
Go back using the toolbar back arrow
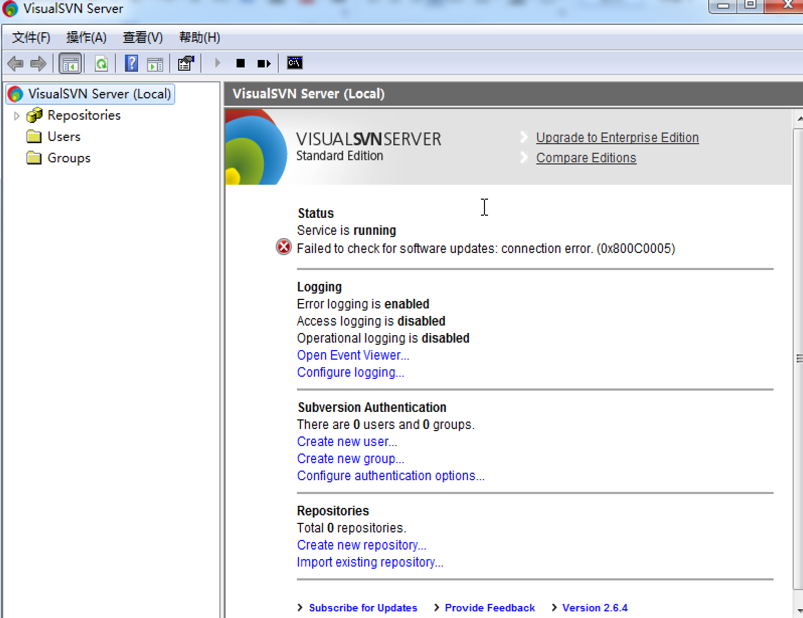click(15, 63)
